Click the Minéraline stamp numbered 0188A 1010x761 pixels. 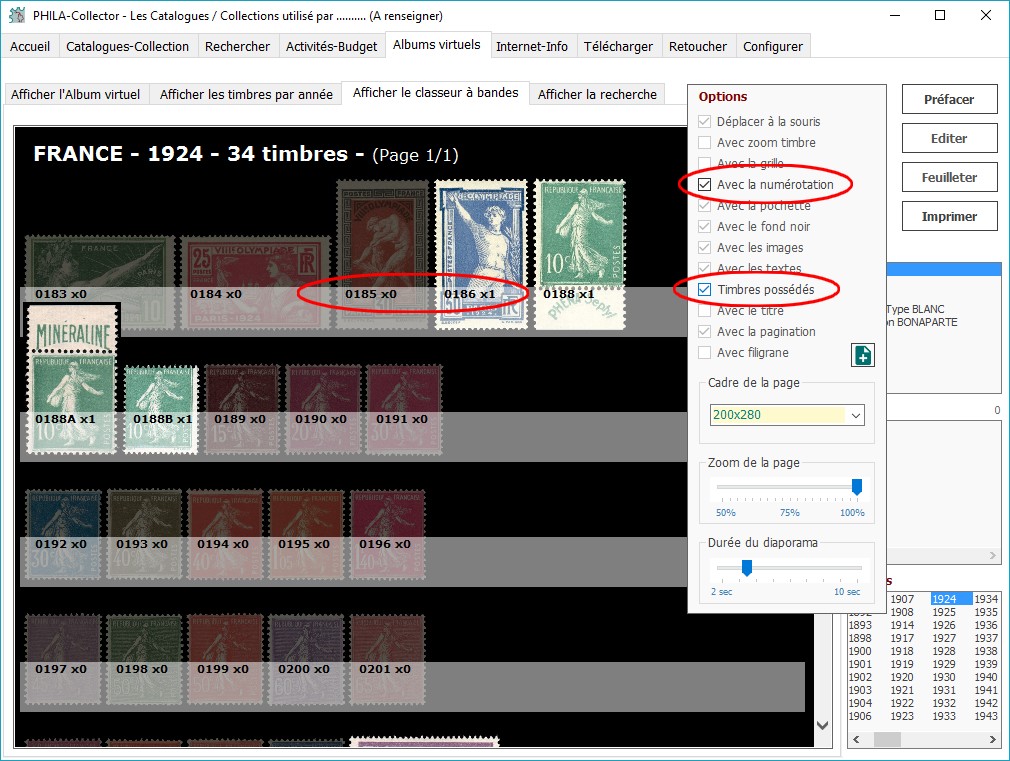click(71, 378)
